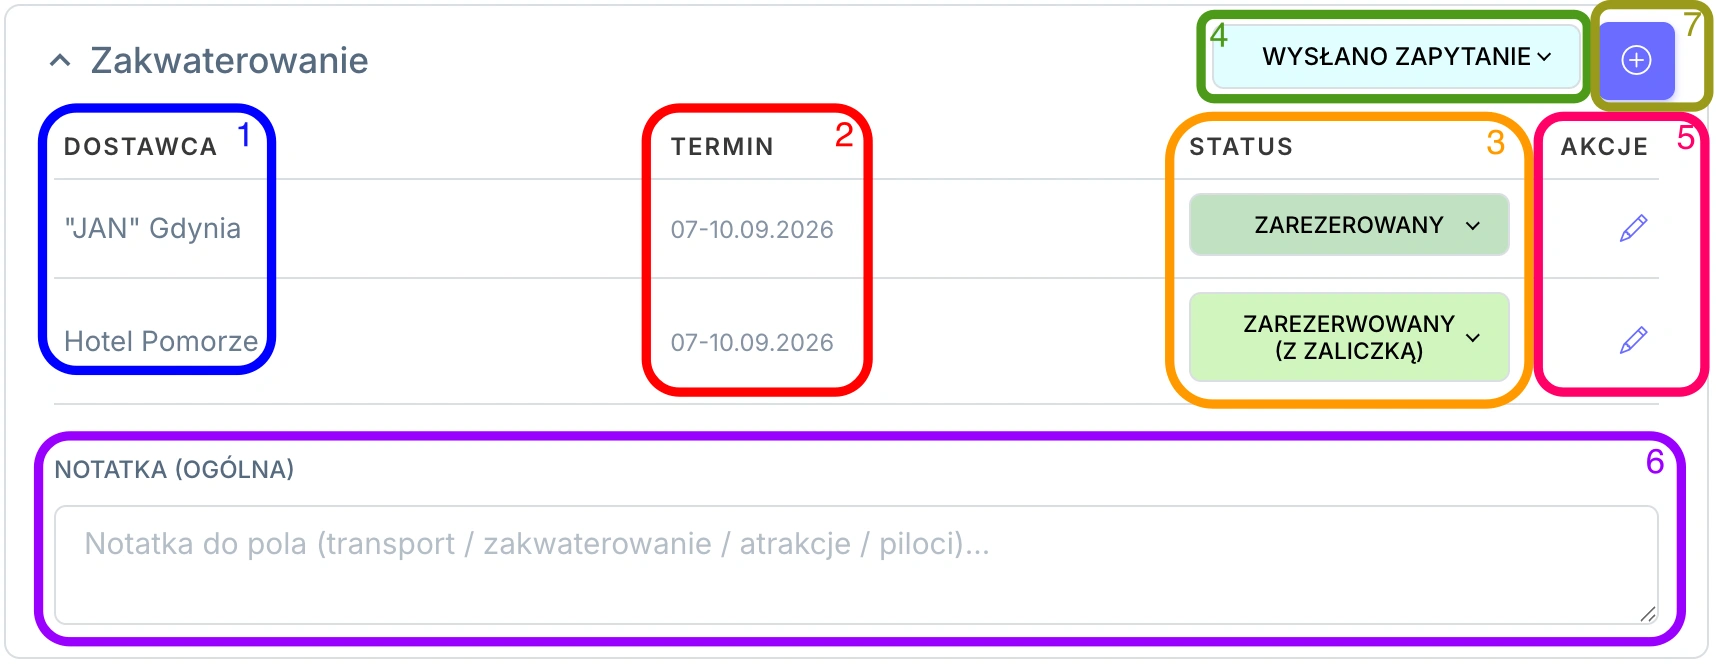Focus the Notatka do pola text area
The image size is (1716, 664).
pyautogui.click(x=856, y=565)
